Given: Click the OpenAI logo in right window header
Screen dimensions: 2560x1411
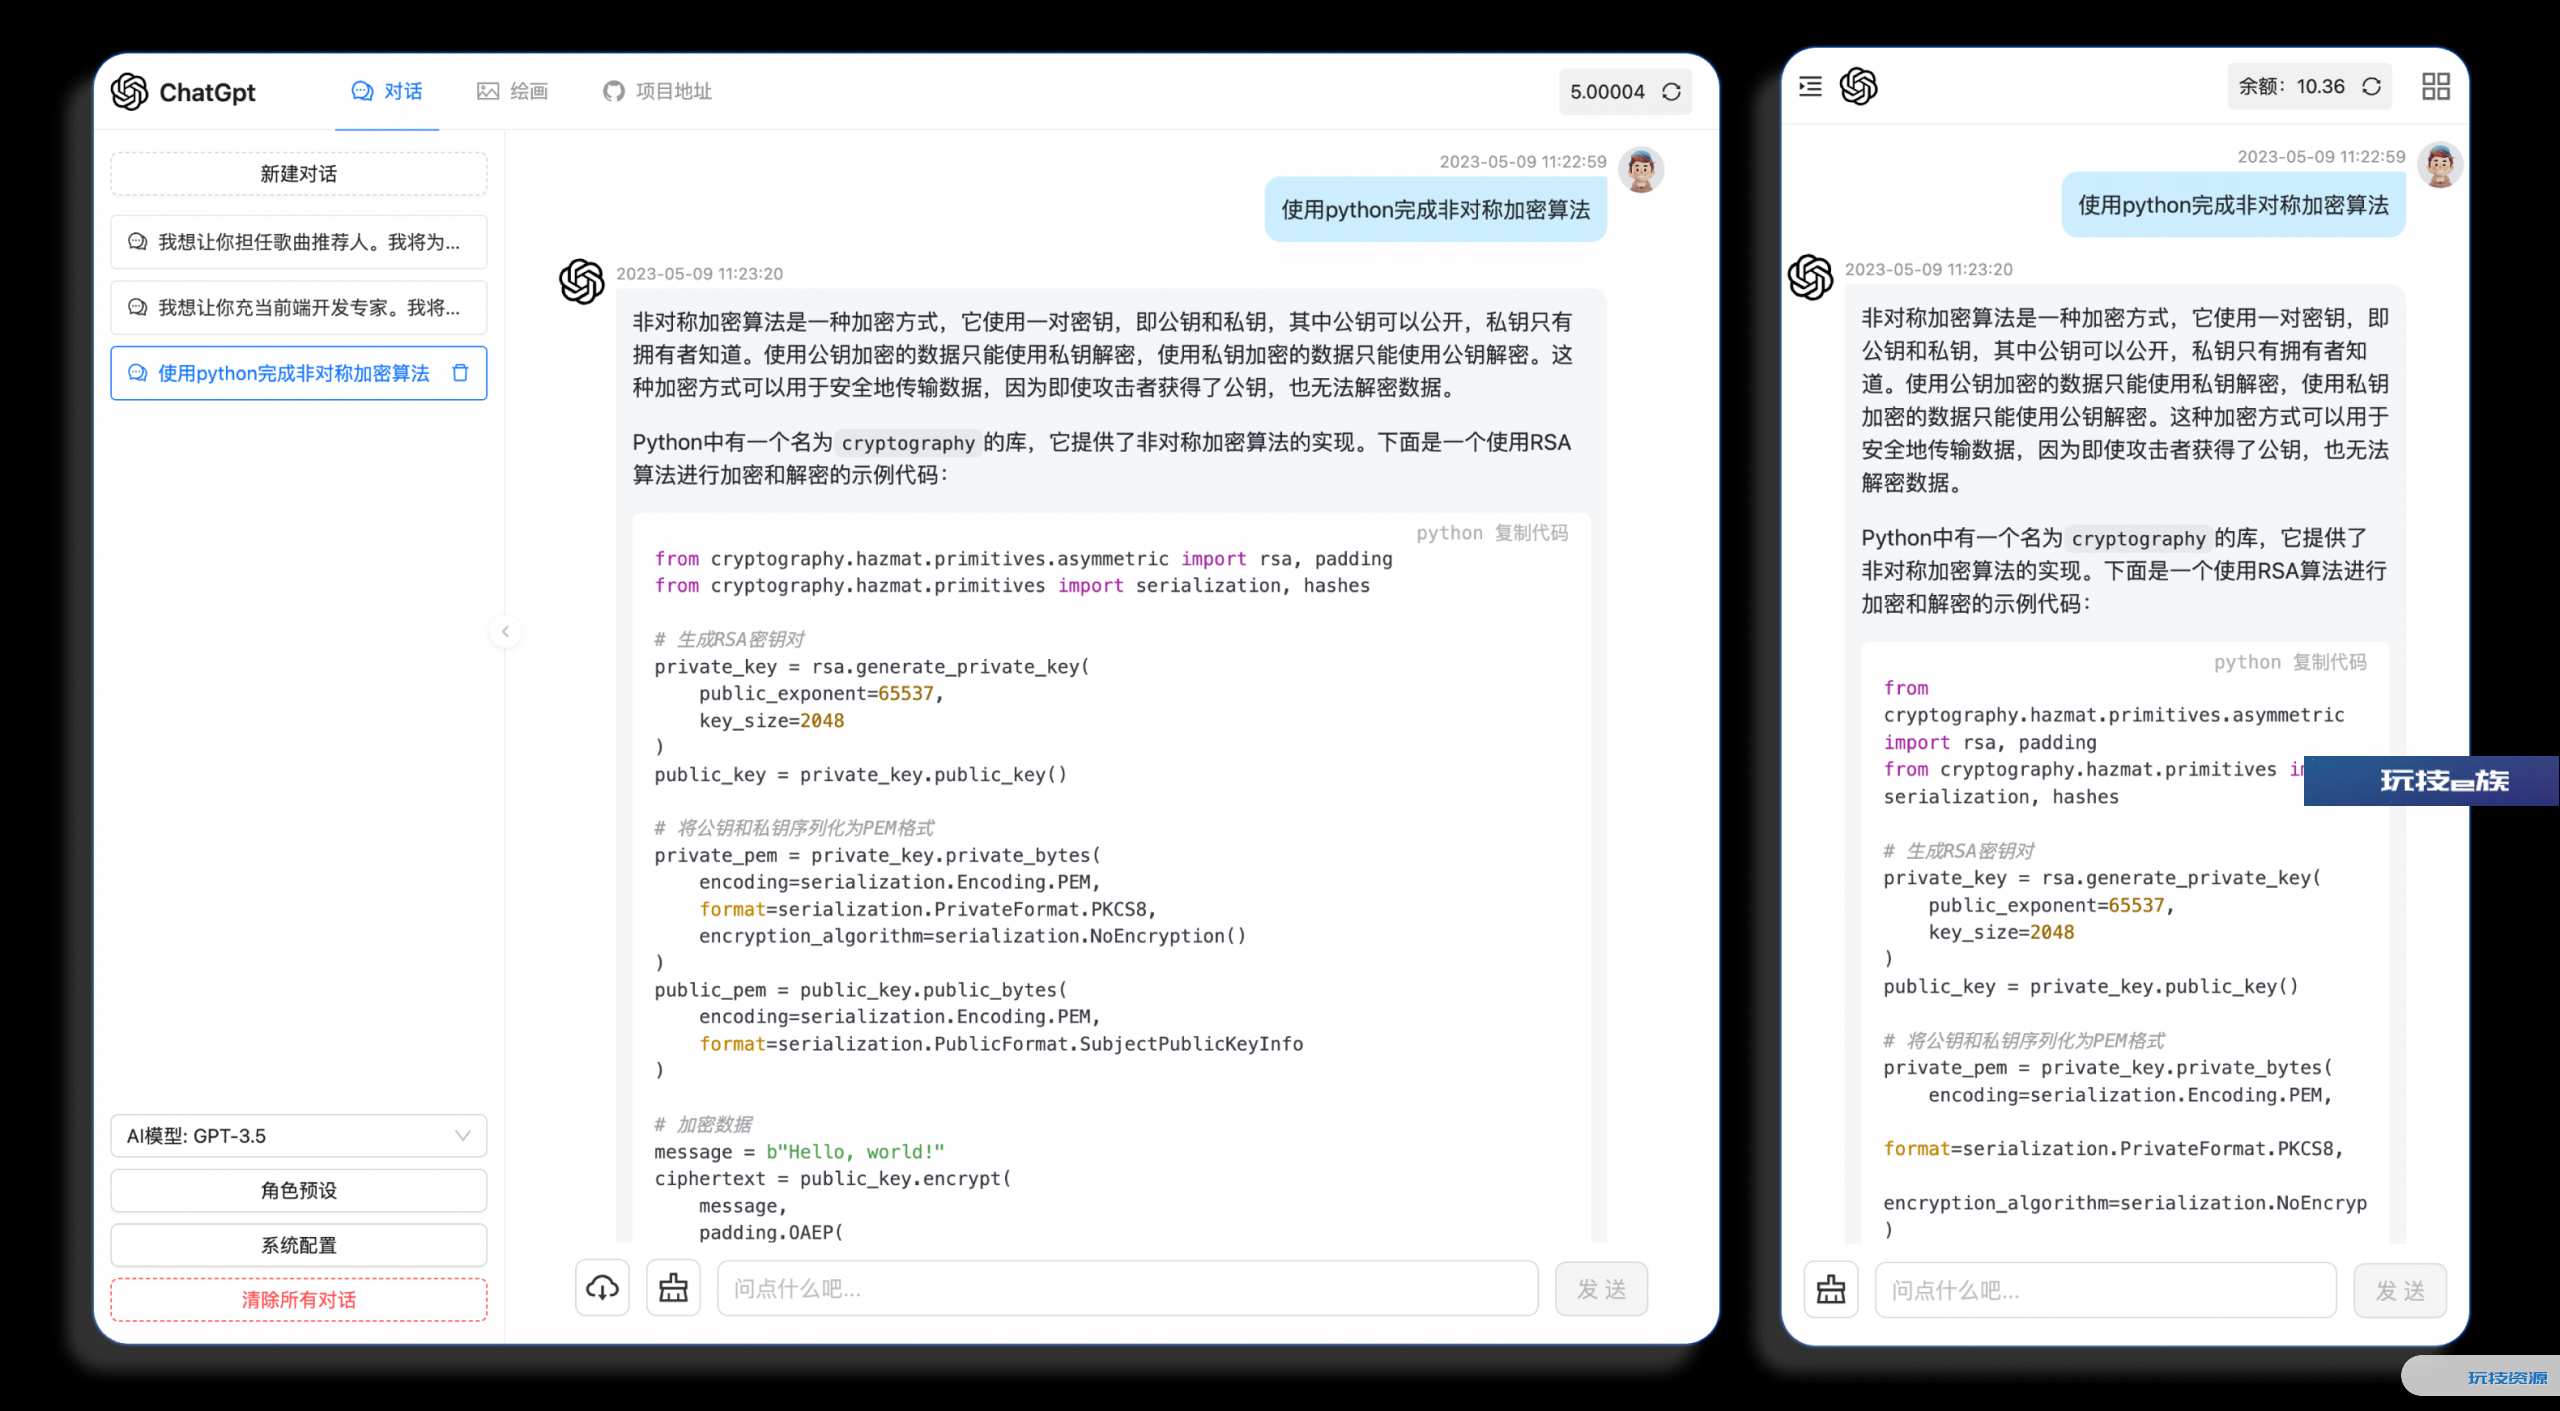Looking at the screenshot, I should 1859,87.
